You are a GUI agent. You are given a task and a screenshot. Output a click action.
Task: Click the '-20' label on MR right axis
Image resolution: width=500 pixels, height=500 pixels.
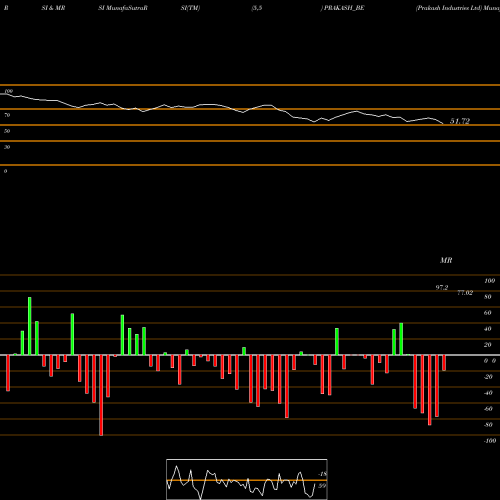coord(488,377)
